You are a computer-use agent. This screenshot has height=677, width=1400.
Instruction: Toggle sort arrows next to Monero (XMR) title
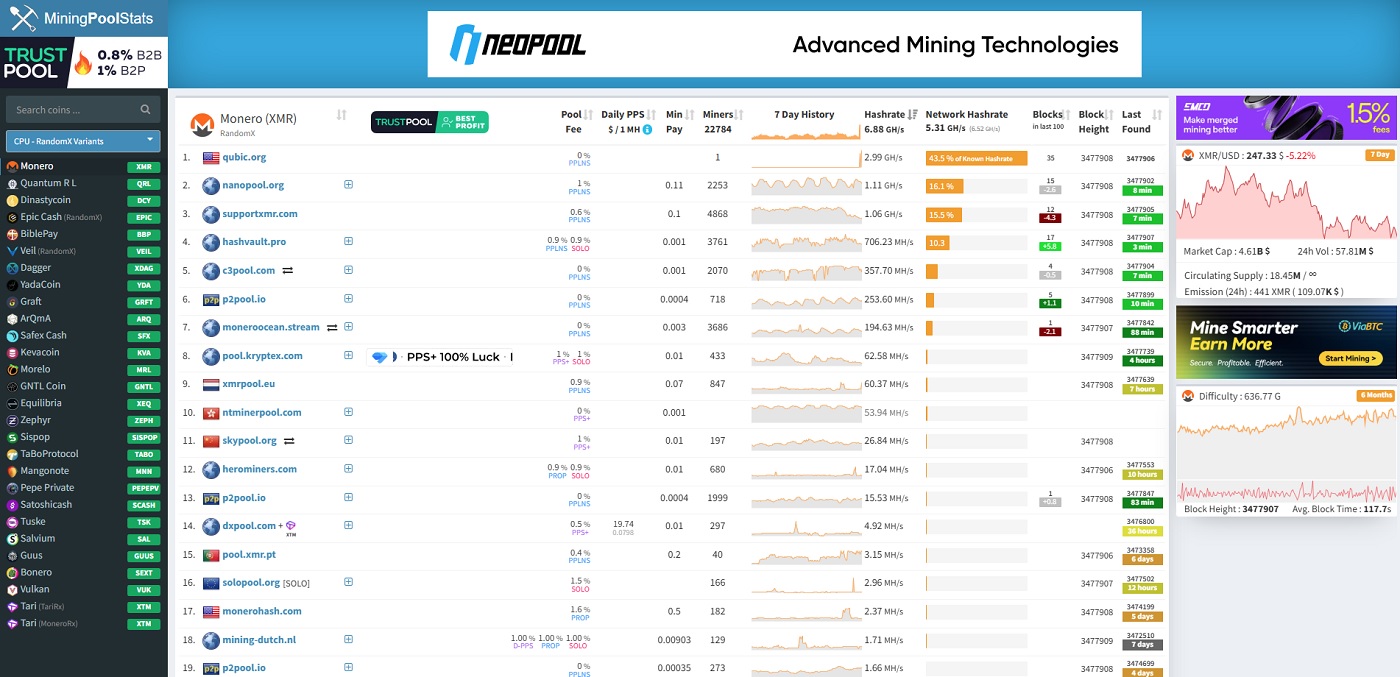coord(341,115)
